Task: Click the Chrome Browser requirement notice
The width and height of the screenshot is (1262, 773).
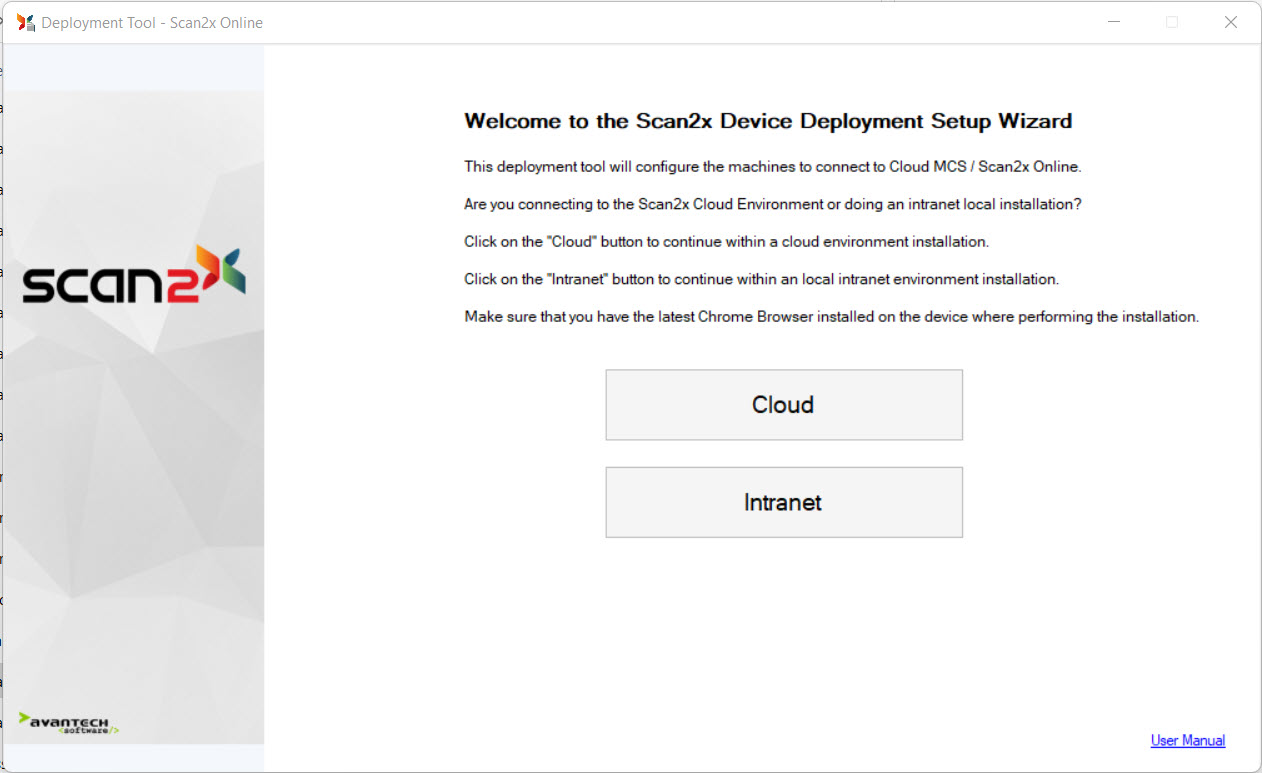Action: (x=831, y=317)
